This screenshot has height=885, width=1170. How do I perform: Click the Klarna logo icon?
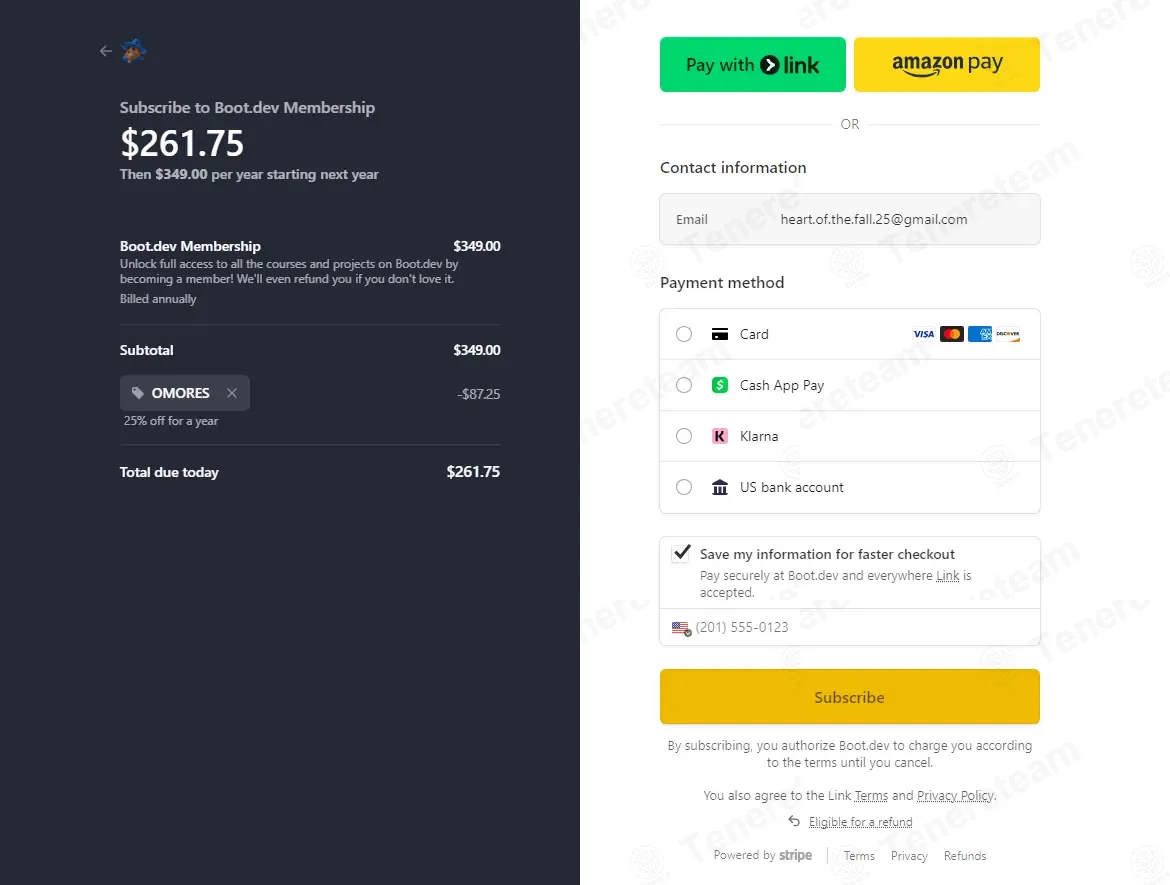(719, 436)
